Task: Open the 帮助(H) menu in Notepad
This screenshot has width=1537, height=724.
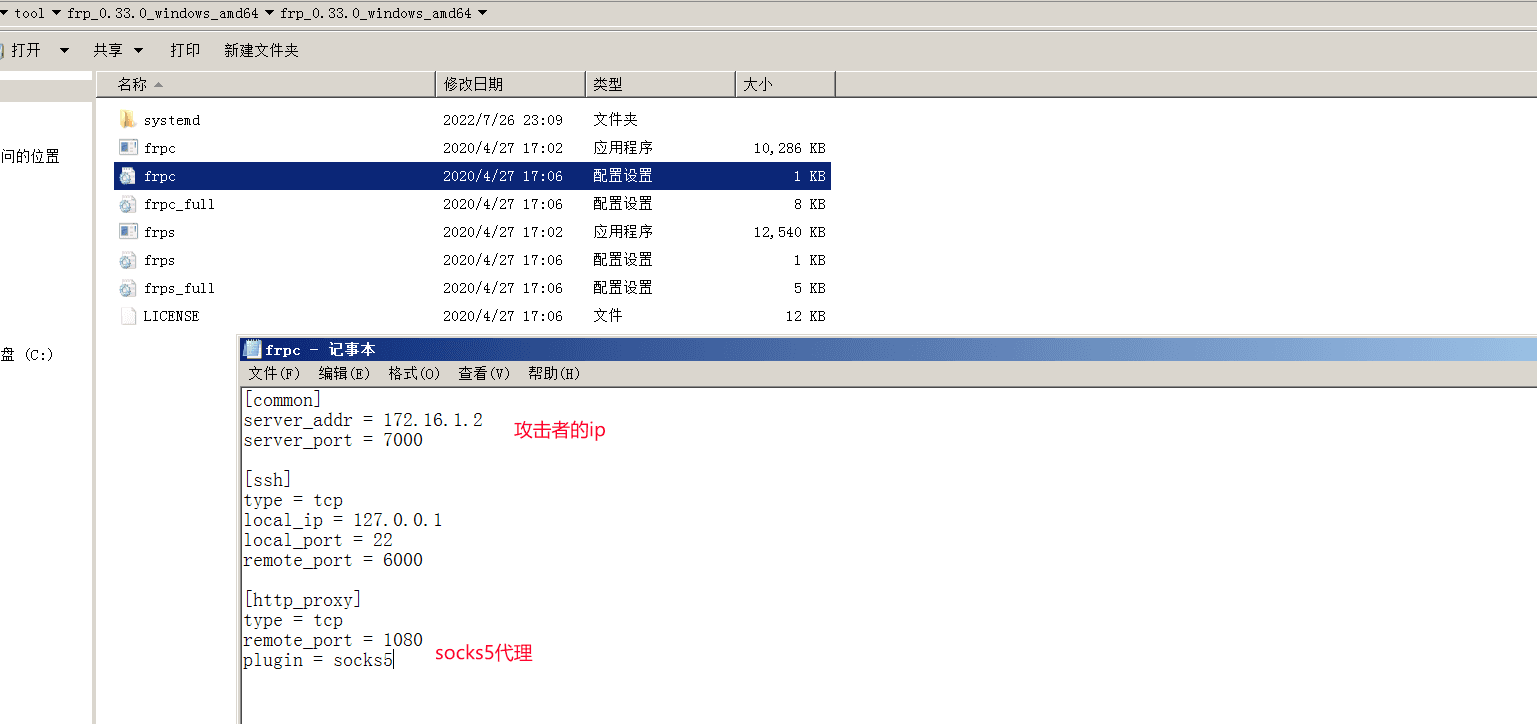Action: [x=554, y=373]
